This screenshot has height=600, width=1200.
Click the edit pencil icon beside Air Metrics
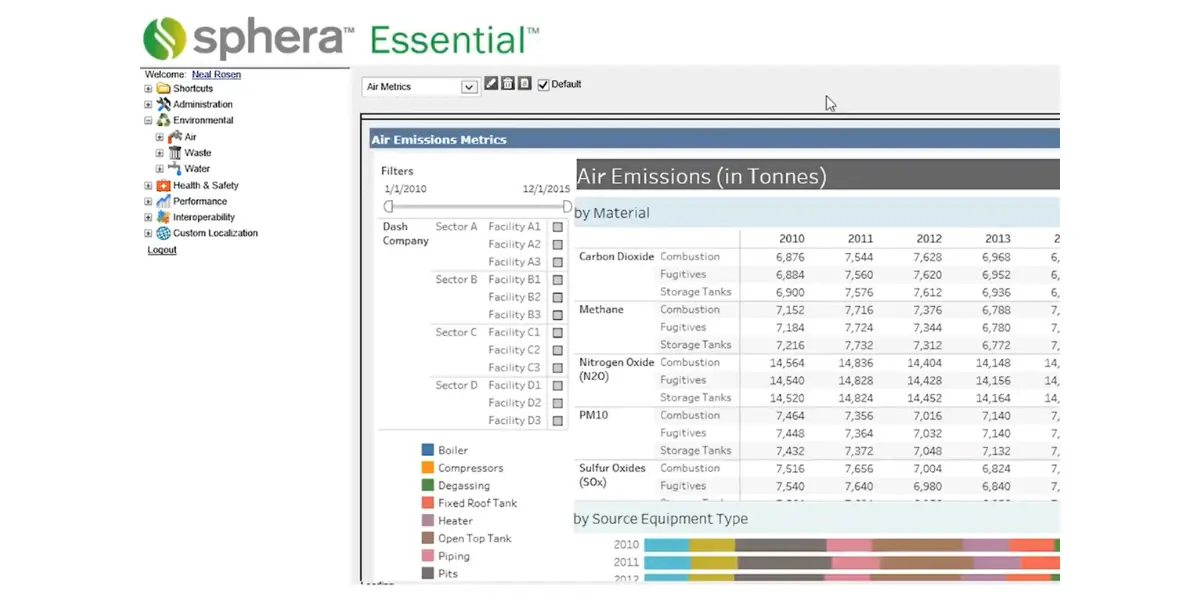pyautogui.click(x=491, y=85)
